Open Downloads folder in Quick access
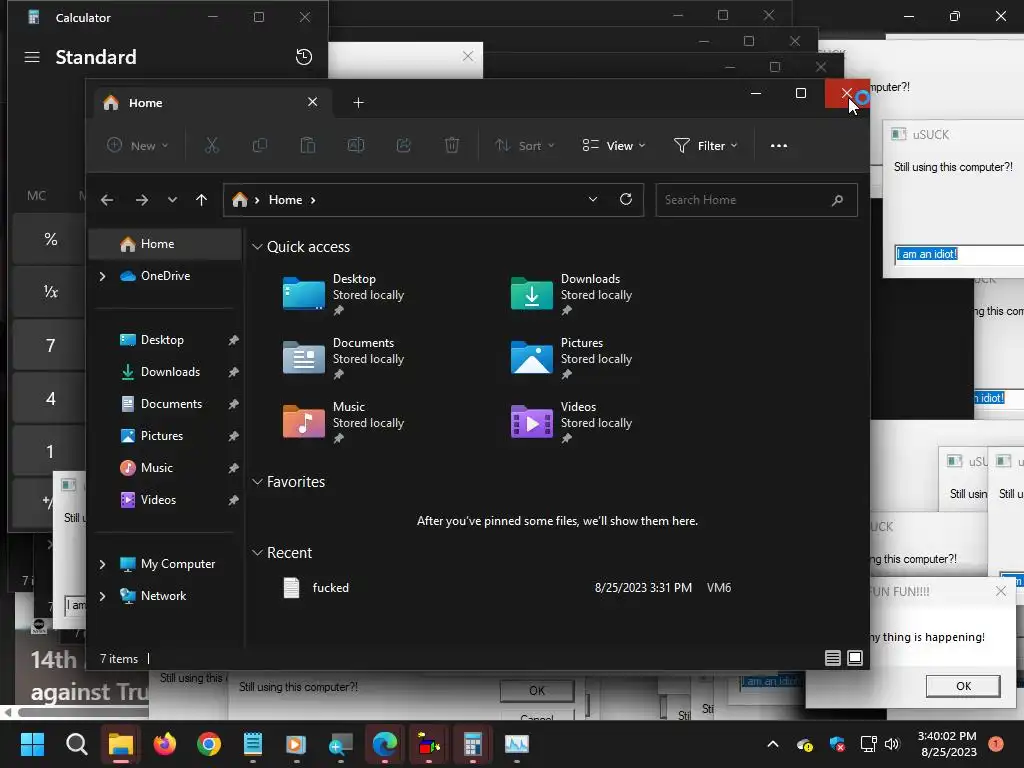Screen dimensions: 1024x768 pos(572,295)
